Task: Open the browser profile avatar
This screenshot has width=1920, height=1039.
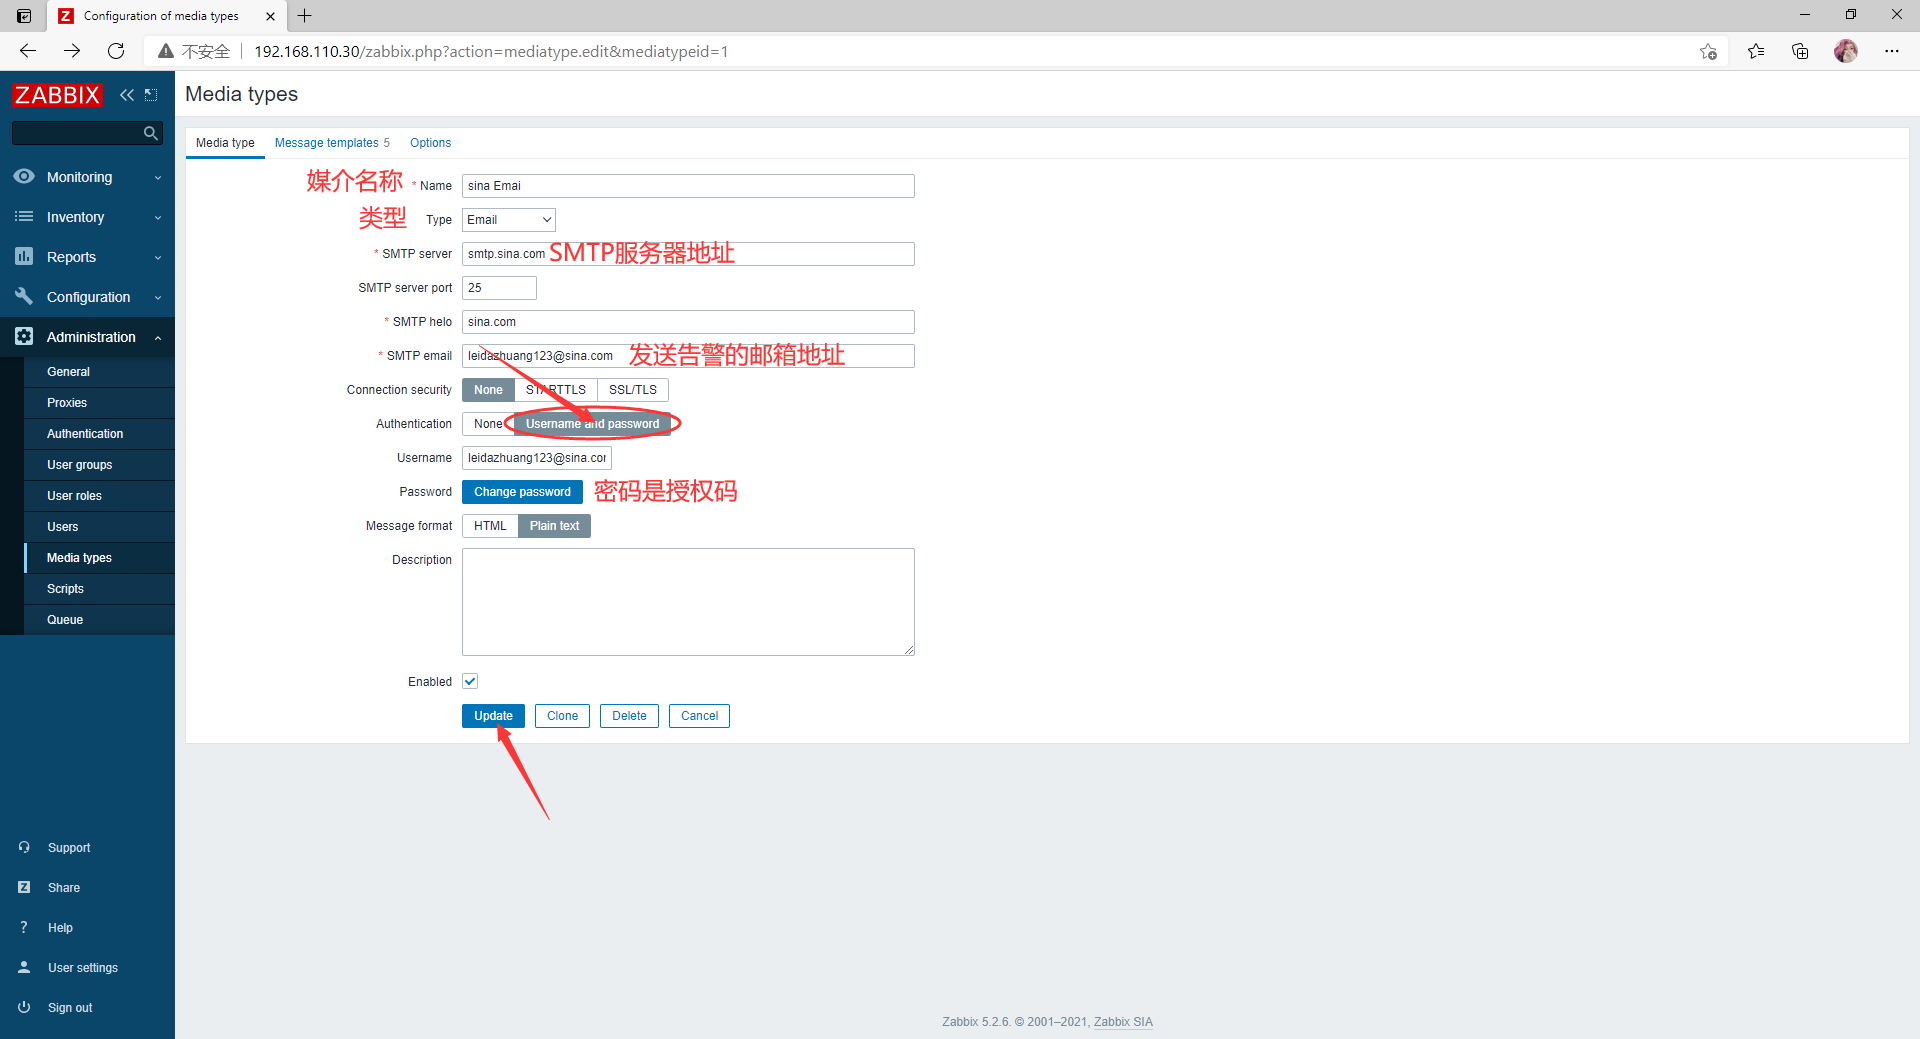Action: point(1846,51)
